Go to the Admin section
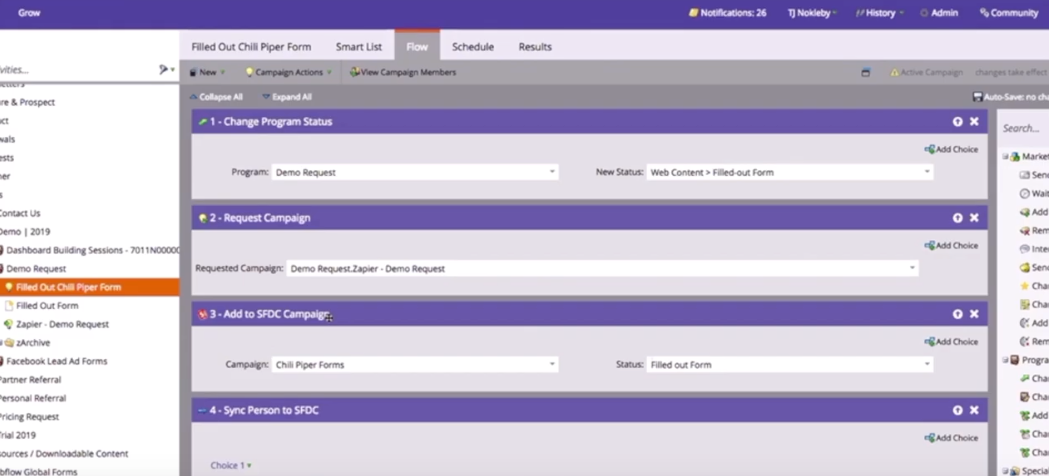Viewport: 1049px width, 476px height. [939, 13]
